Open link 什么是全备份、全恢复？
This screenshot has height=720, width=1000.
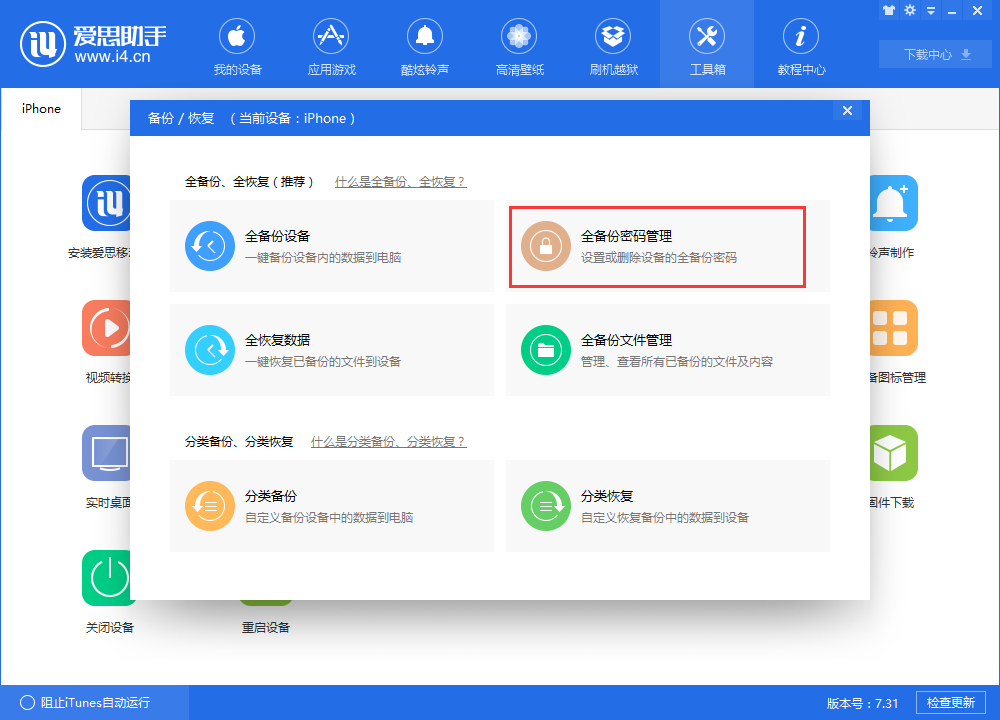(401, 182)
